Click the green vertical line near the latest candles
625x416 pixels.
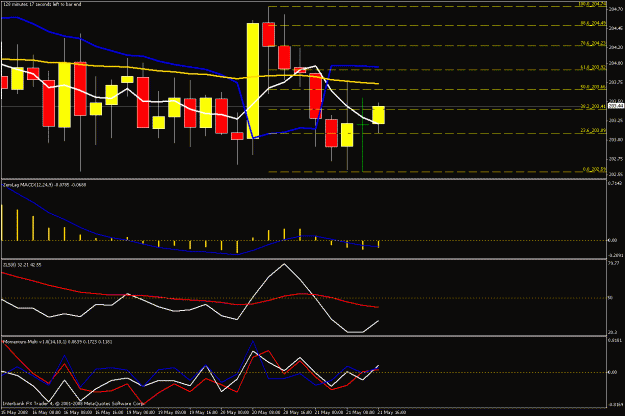(x=362, y=135)
